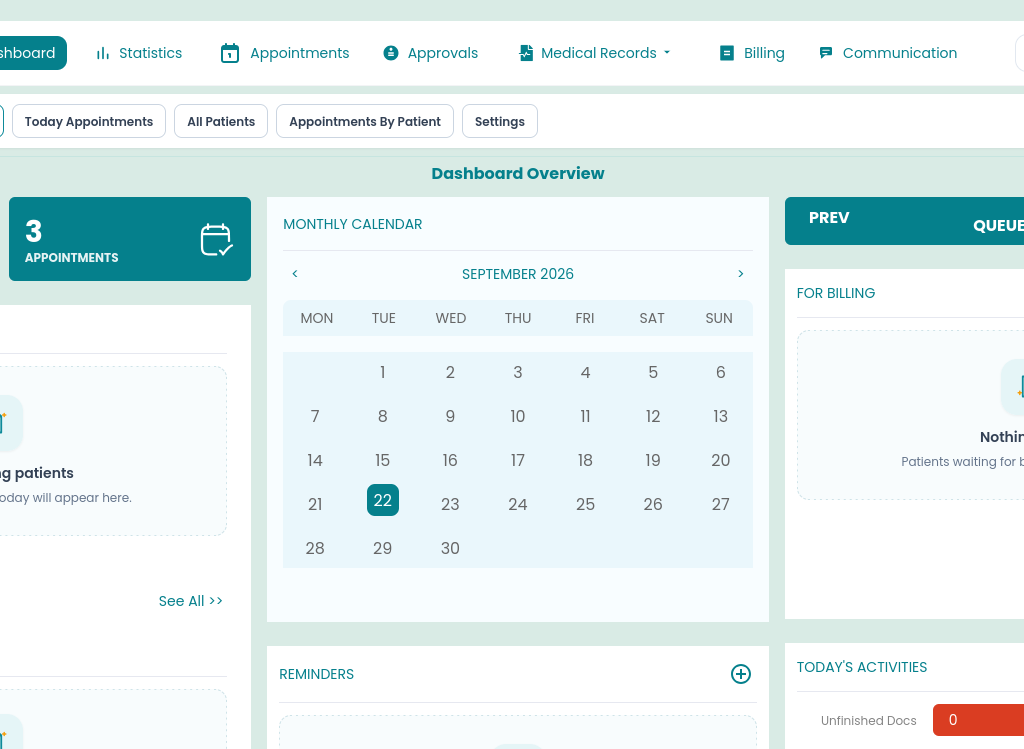Click the REMINDERS heading
The width and height of the screenshot is (1024, 749).
316,674
